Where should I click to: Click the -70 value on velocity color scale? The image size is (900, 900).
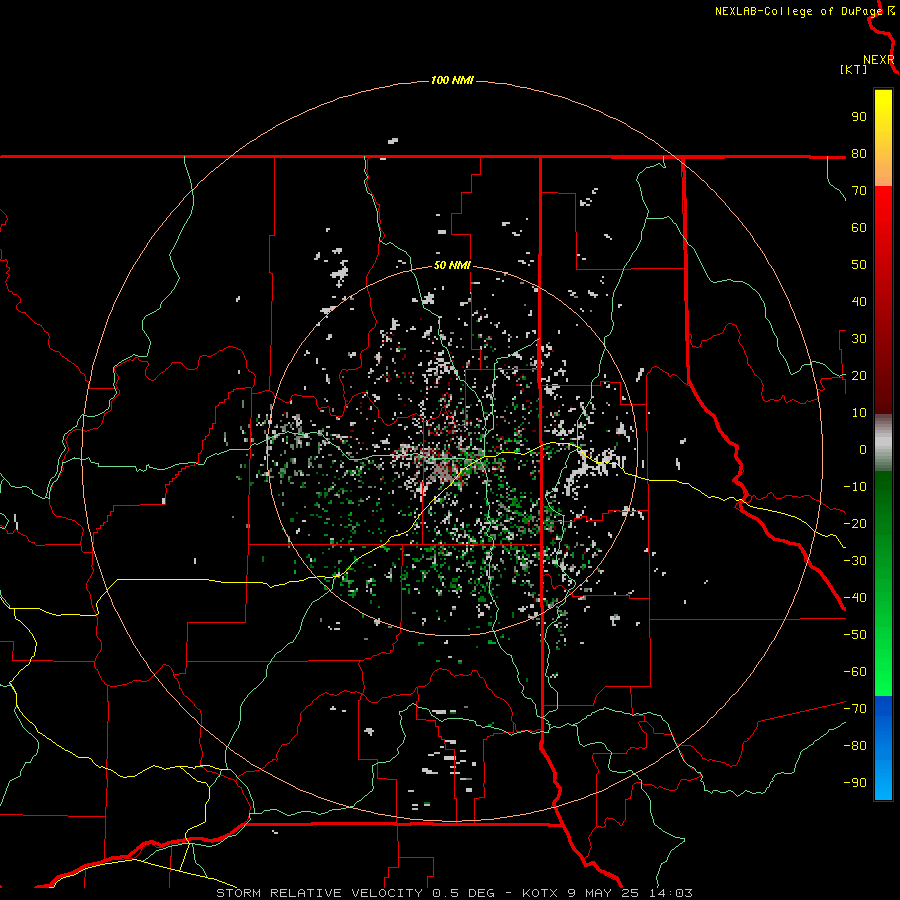tap(855, 709)
